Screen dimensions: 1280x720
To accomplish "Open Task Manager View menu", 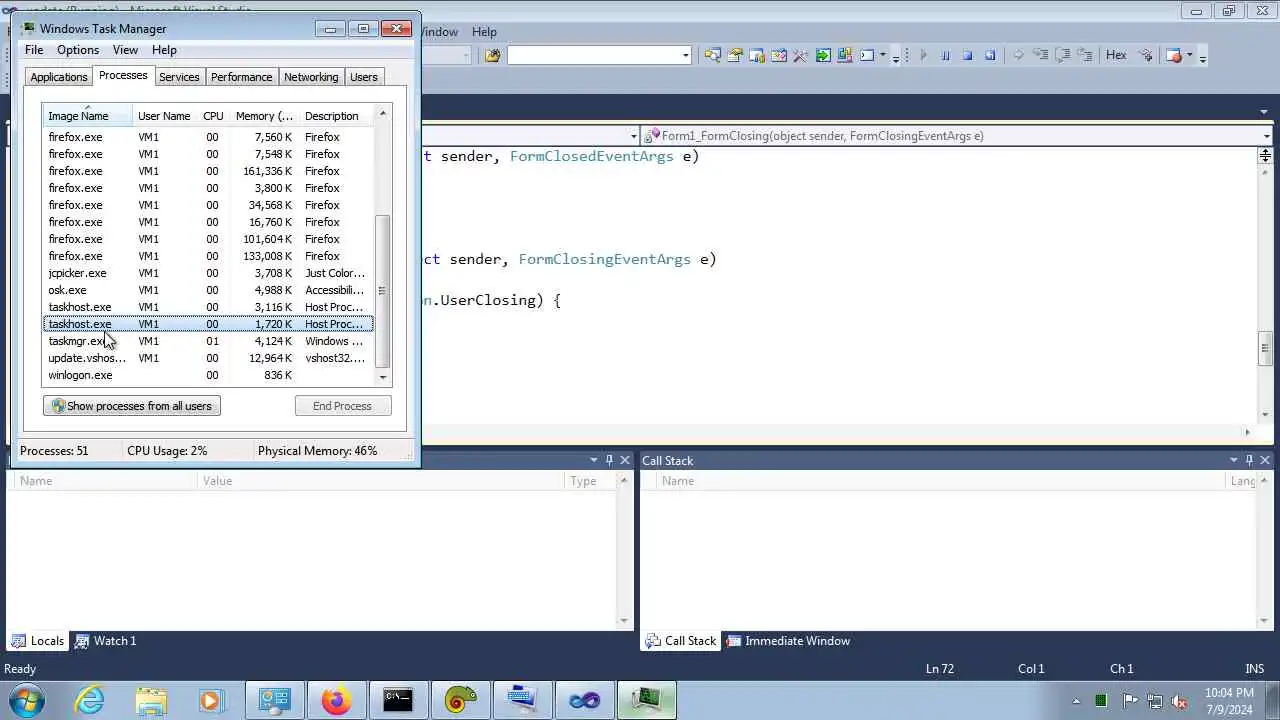I will tap(125, 50).
